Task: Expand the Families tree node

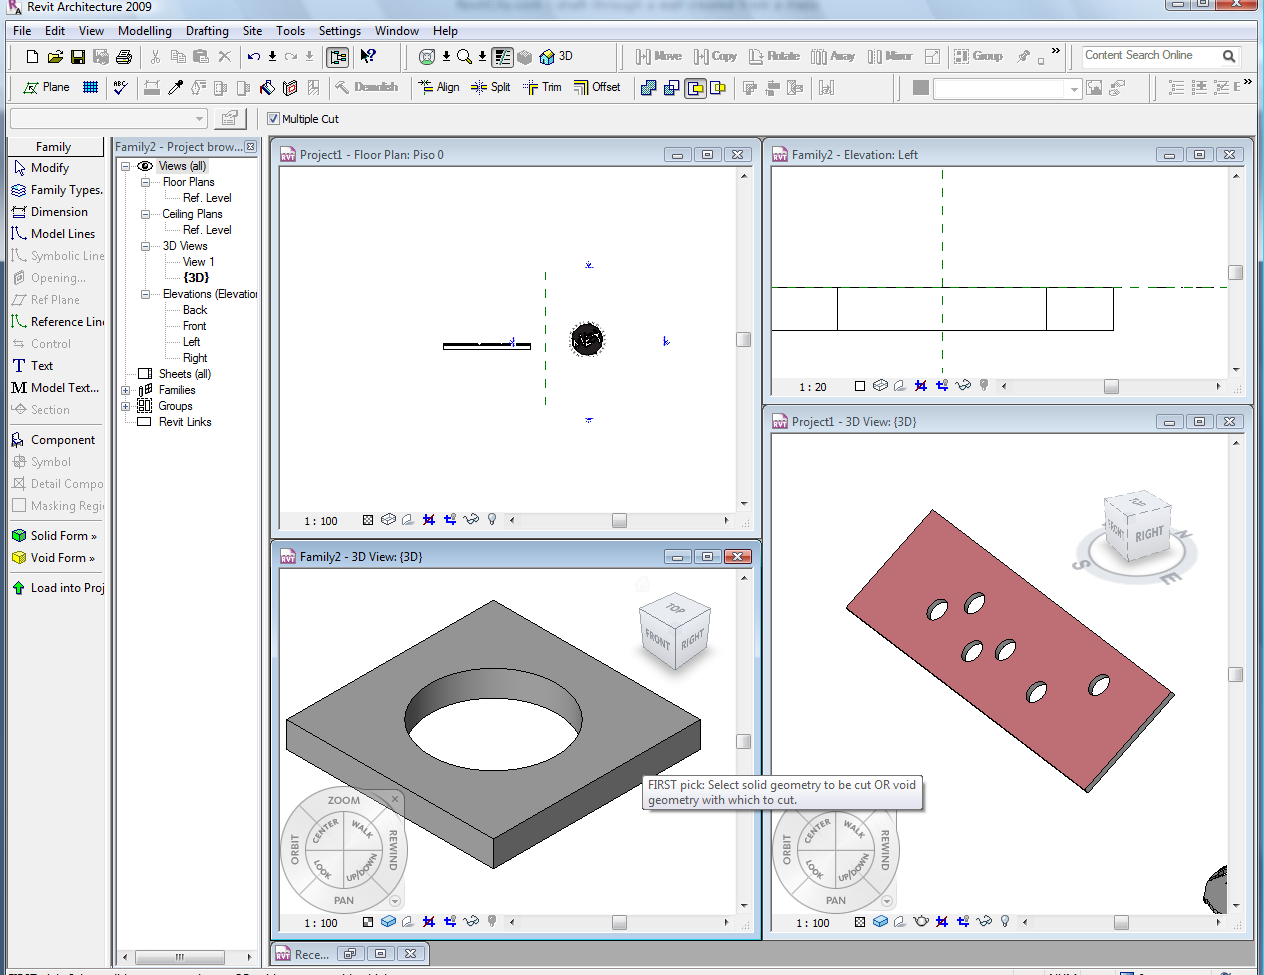Action: click(x=126, y=390)
